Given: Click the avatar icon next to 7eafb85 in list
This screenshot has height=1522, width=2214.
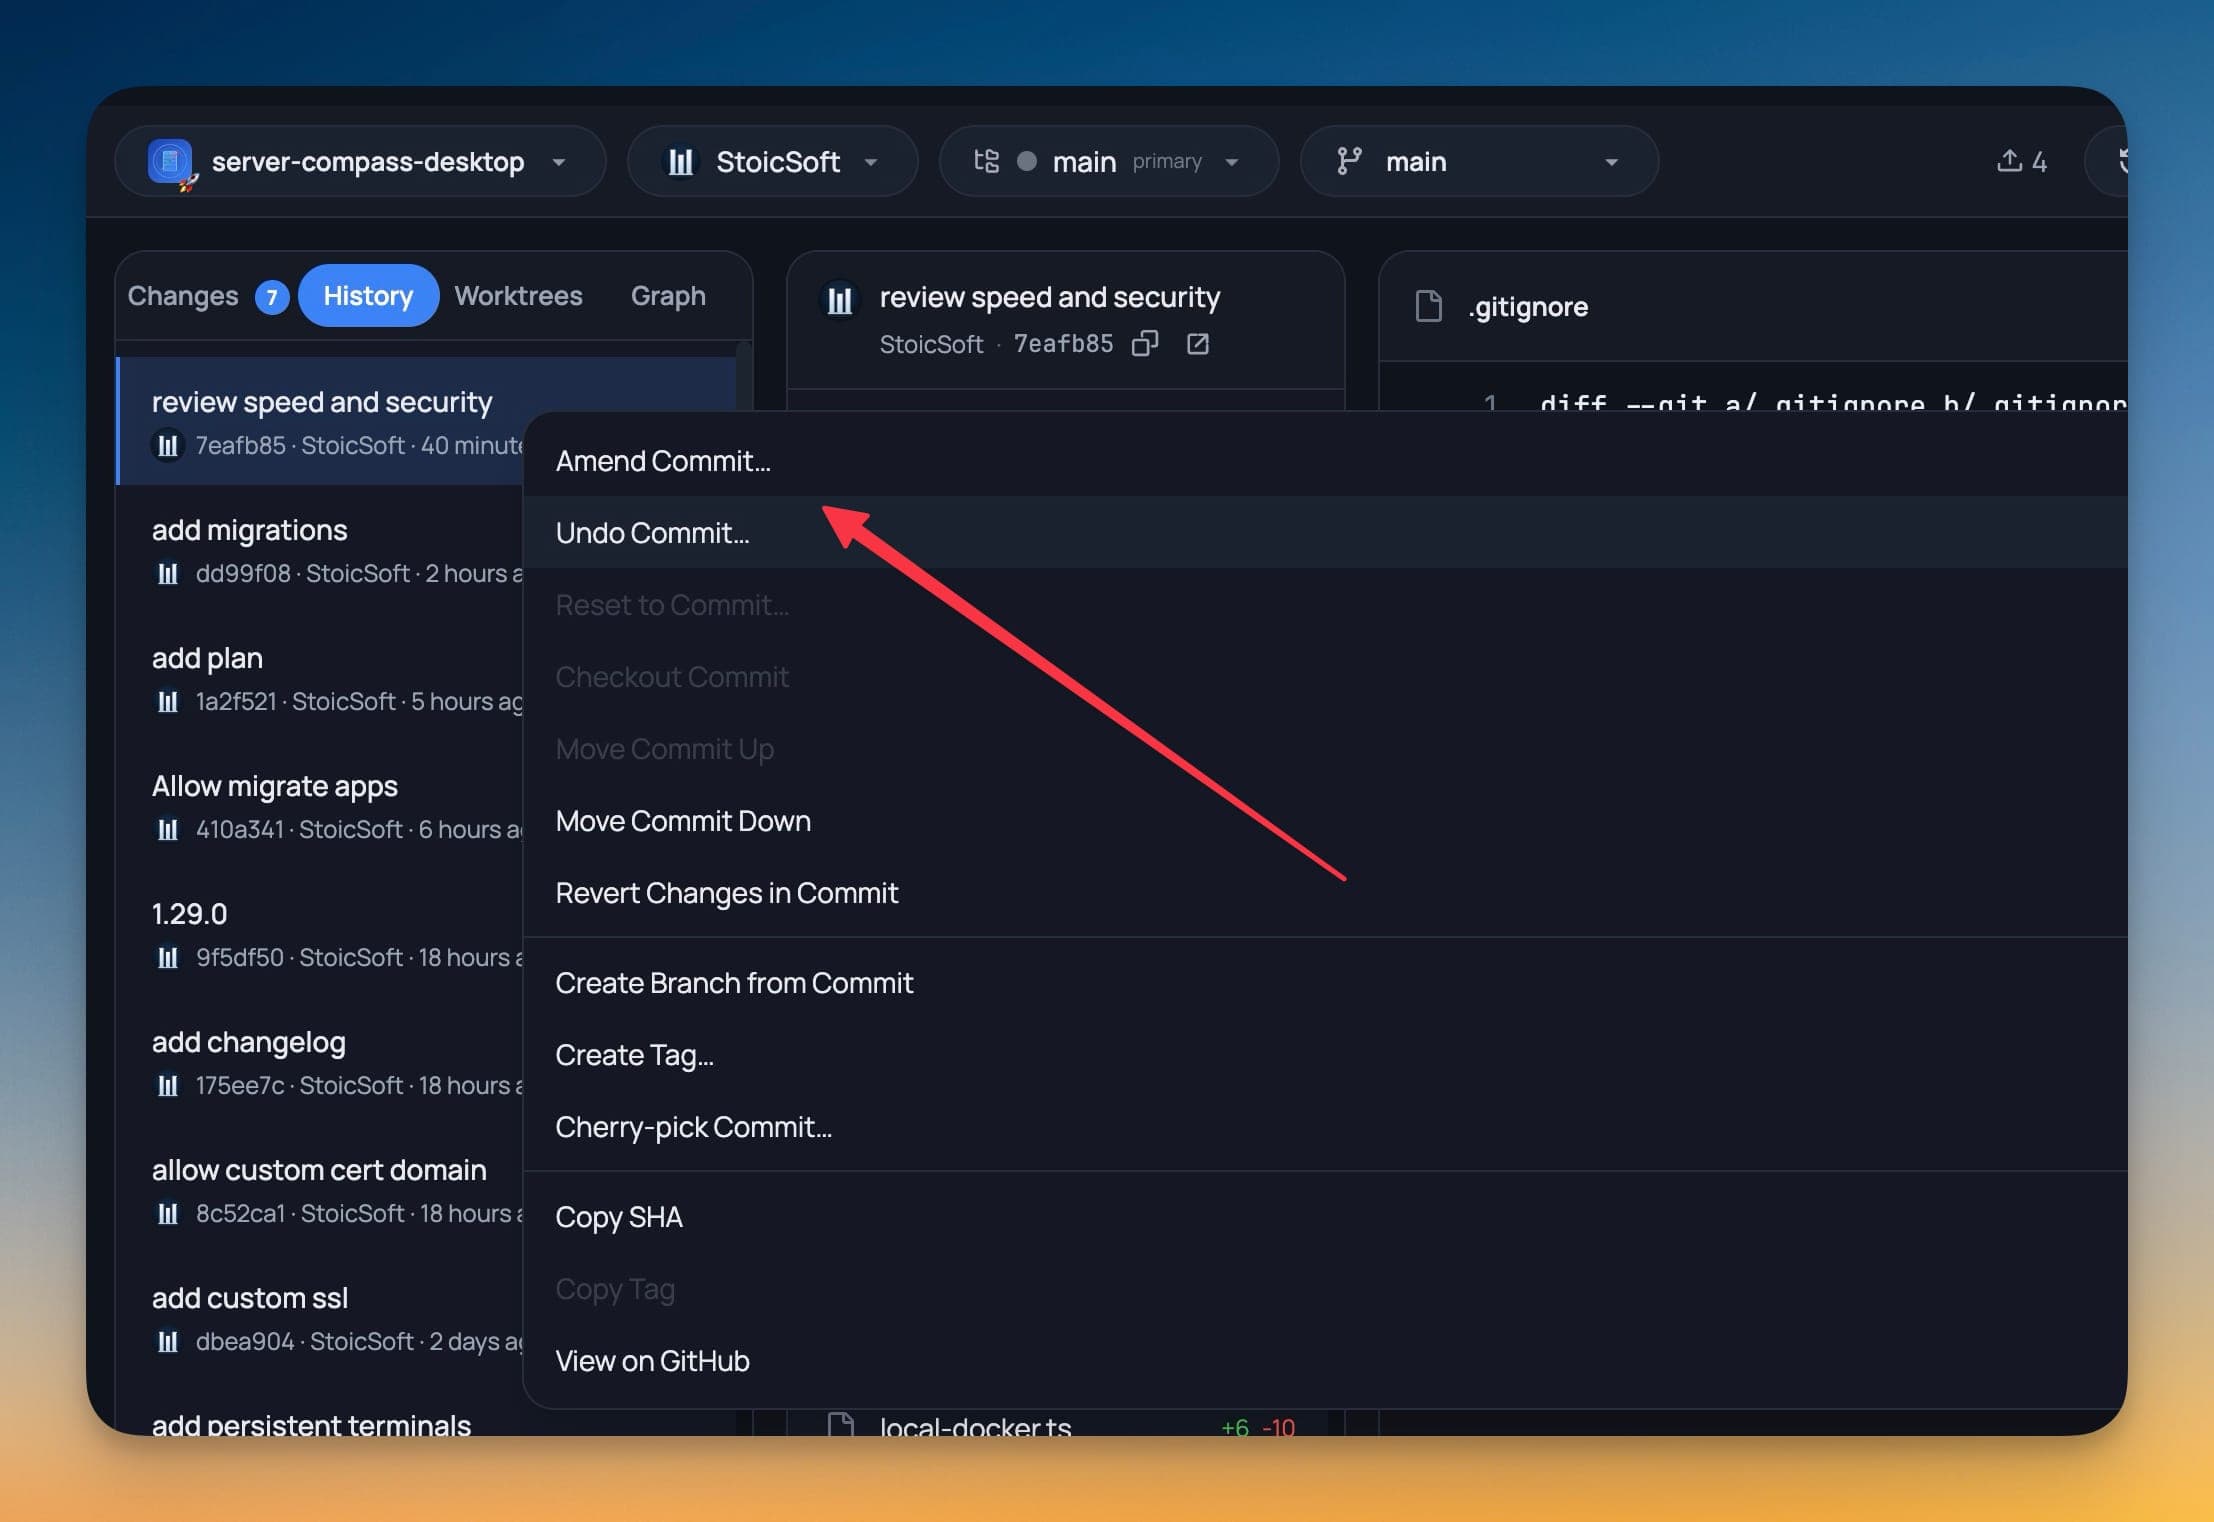Looking at the screenshot, I should click(168, 445).
